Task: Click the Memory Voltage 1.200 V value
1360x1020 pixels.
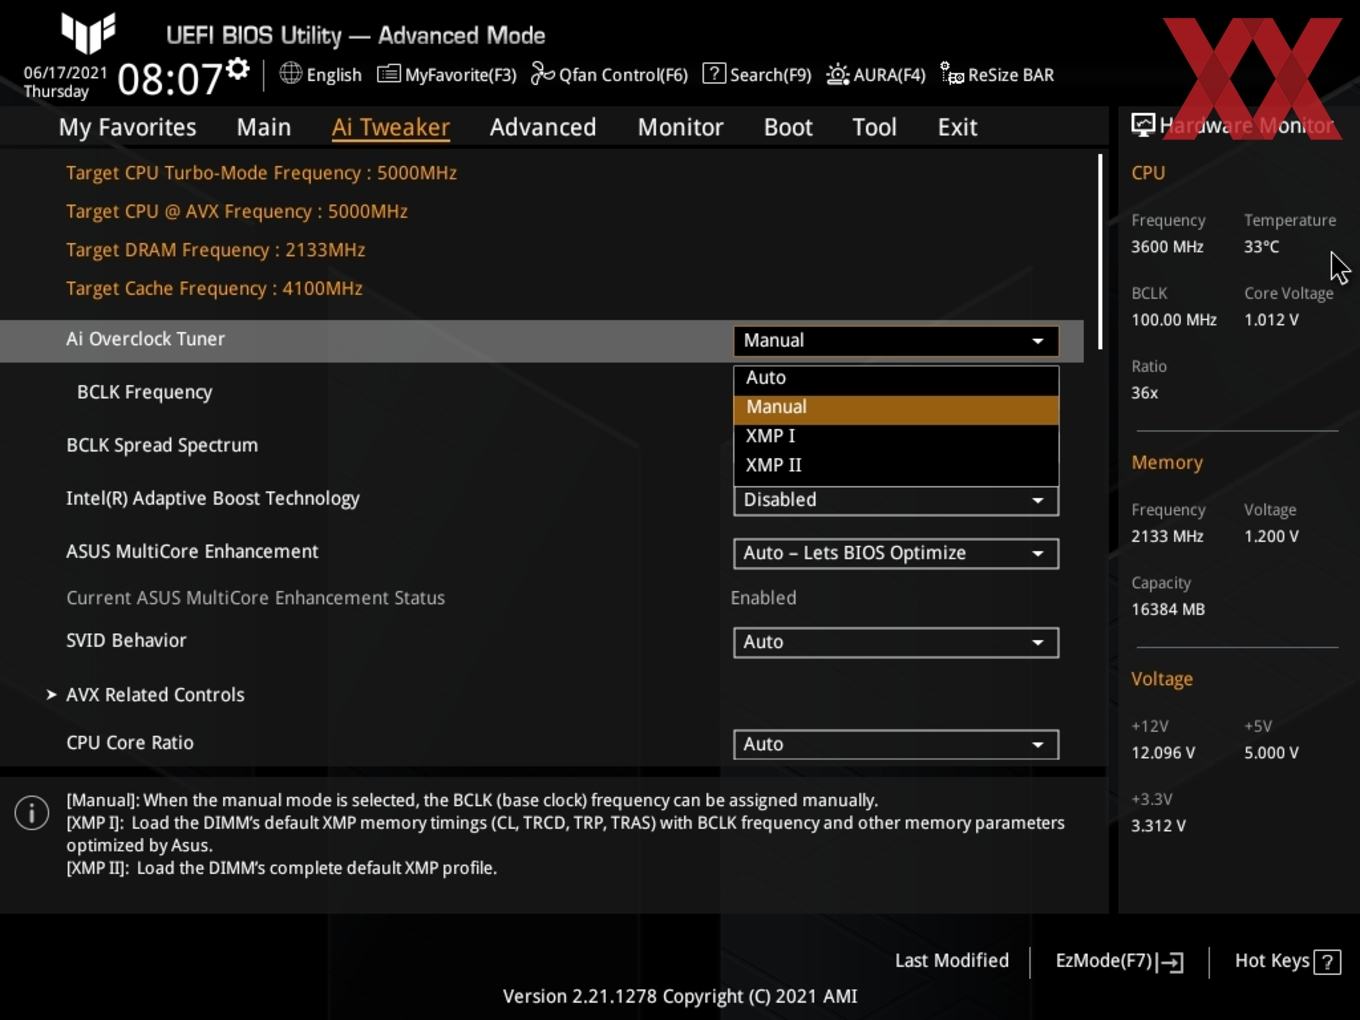Action: (x=1271, y=536)
